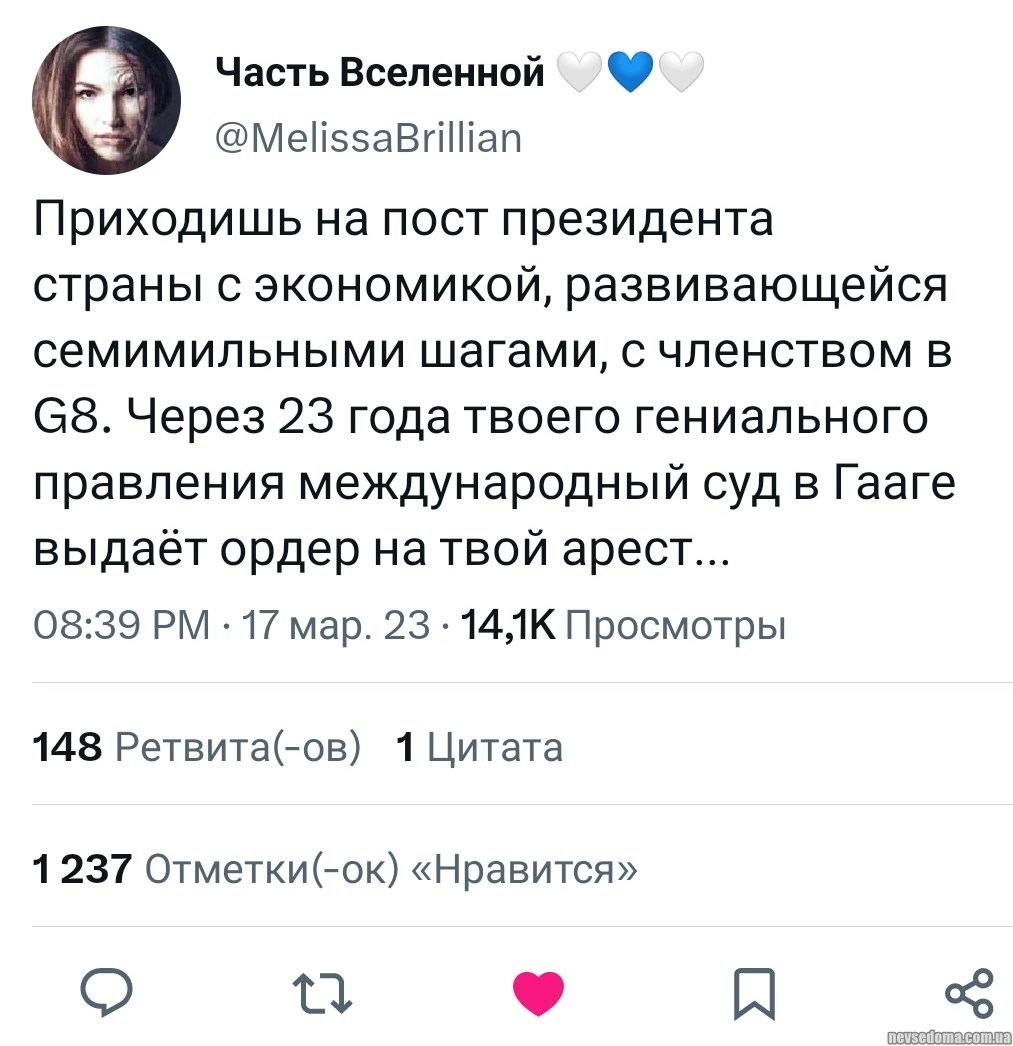
Task: Show the 1 237 Отметки «Нравится» list
Action: coord(334,869)
